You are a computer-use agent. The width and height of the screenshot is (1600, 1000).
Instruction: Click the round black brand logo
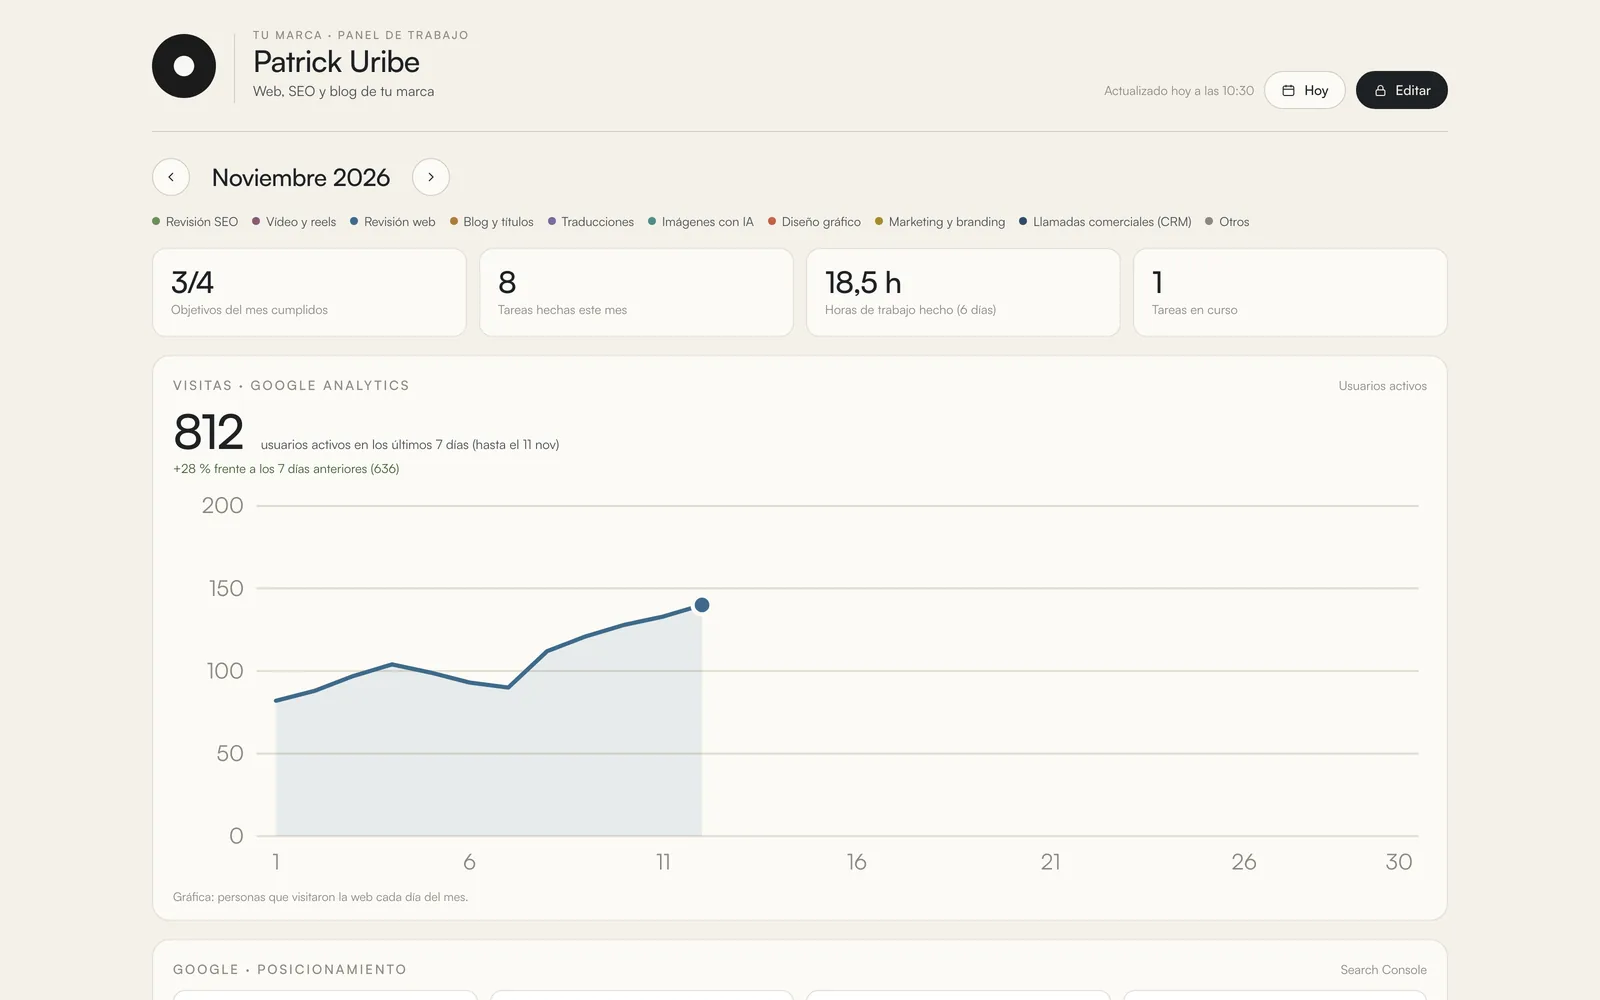(184, 66)
